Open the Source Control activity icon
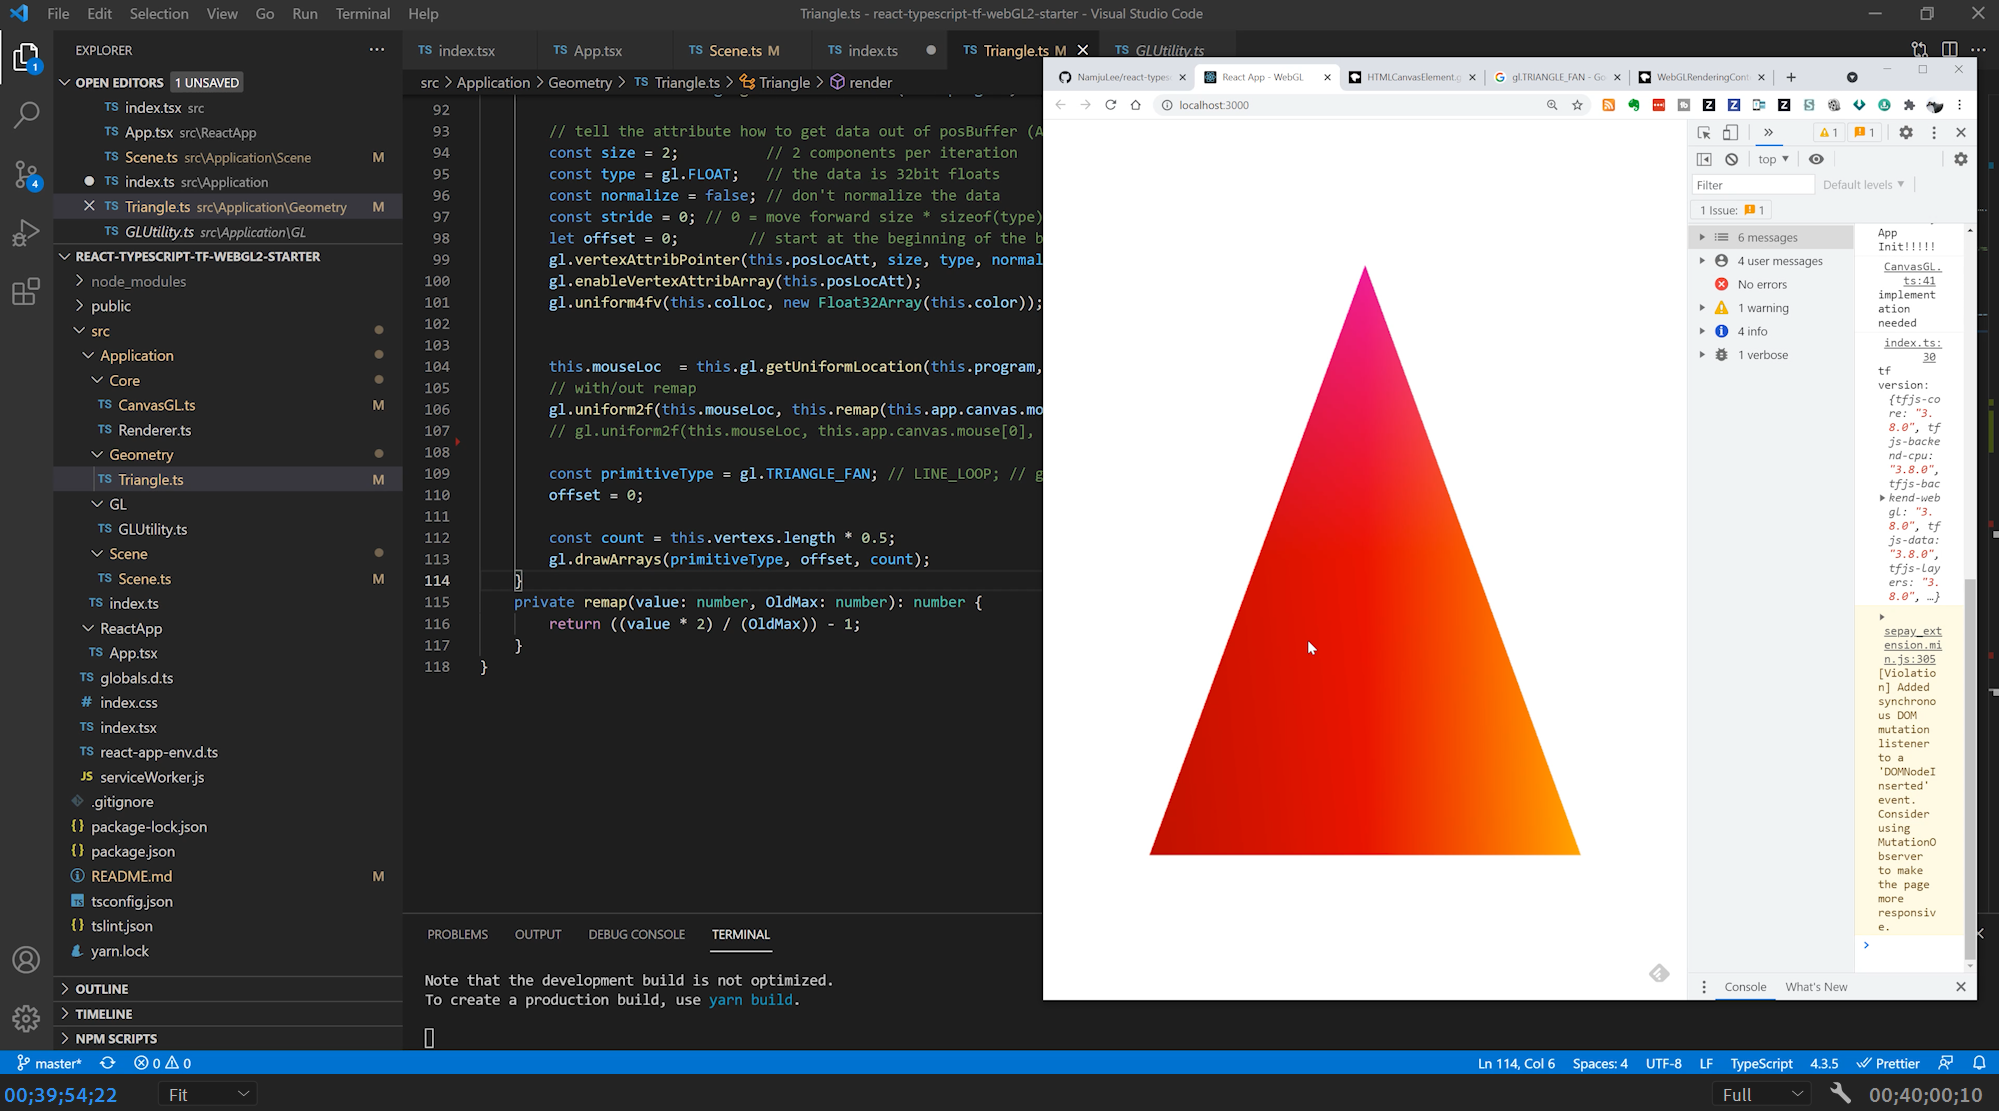 (27, 174)
